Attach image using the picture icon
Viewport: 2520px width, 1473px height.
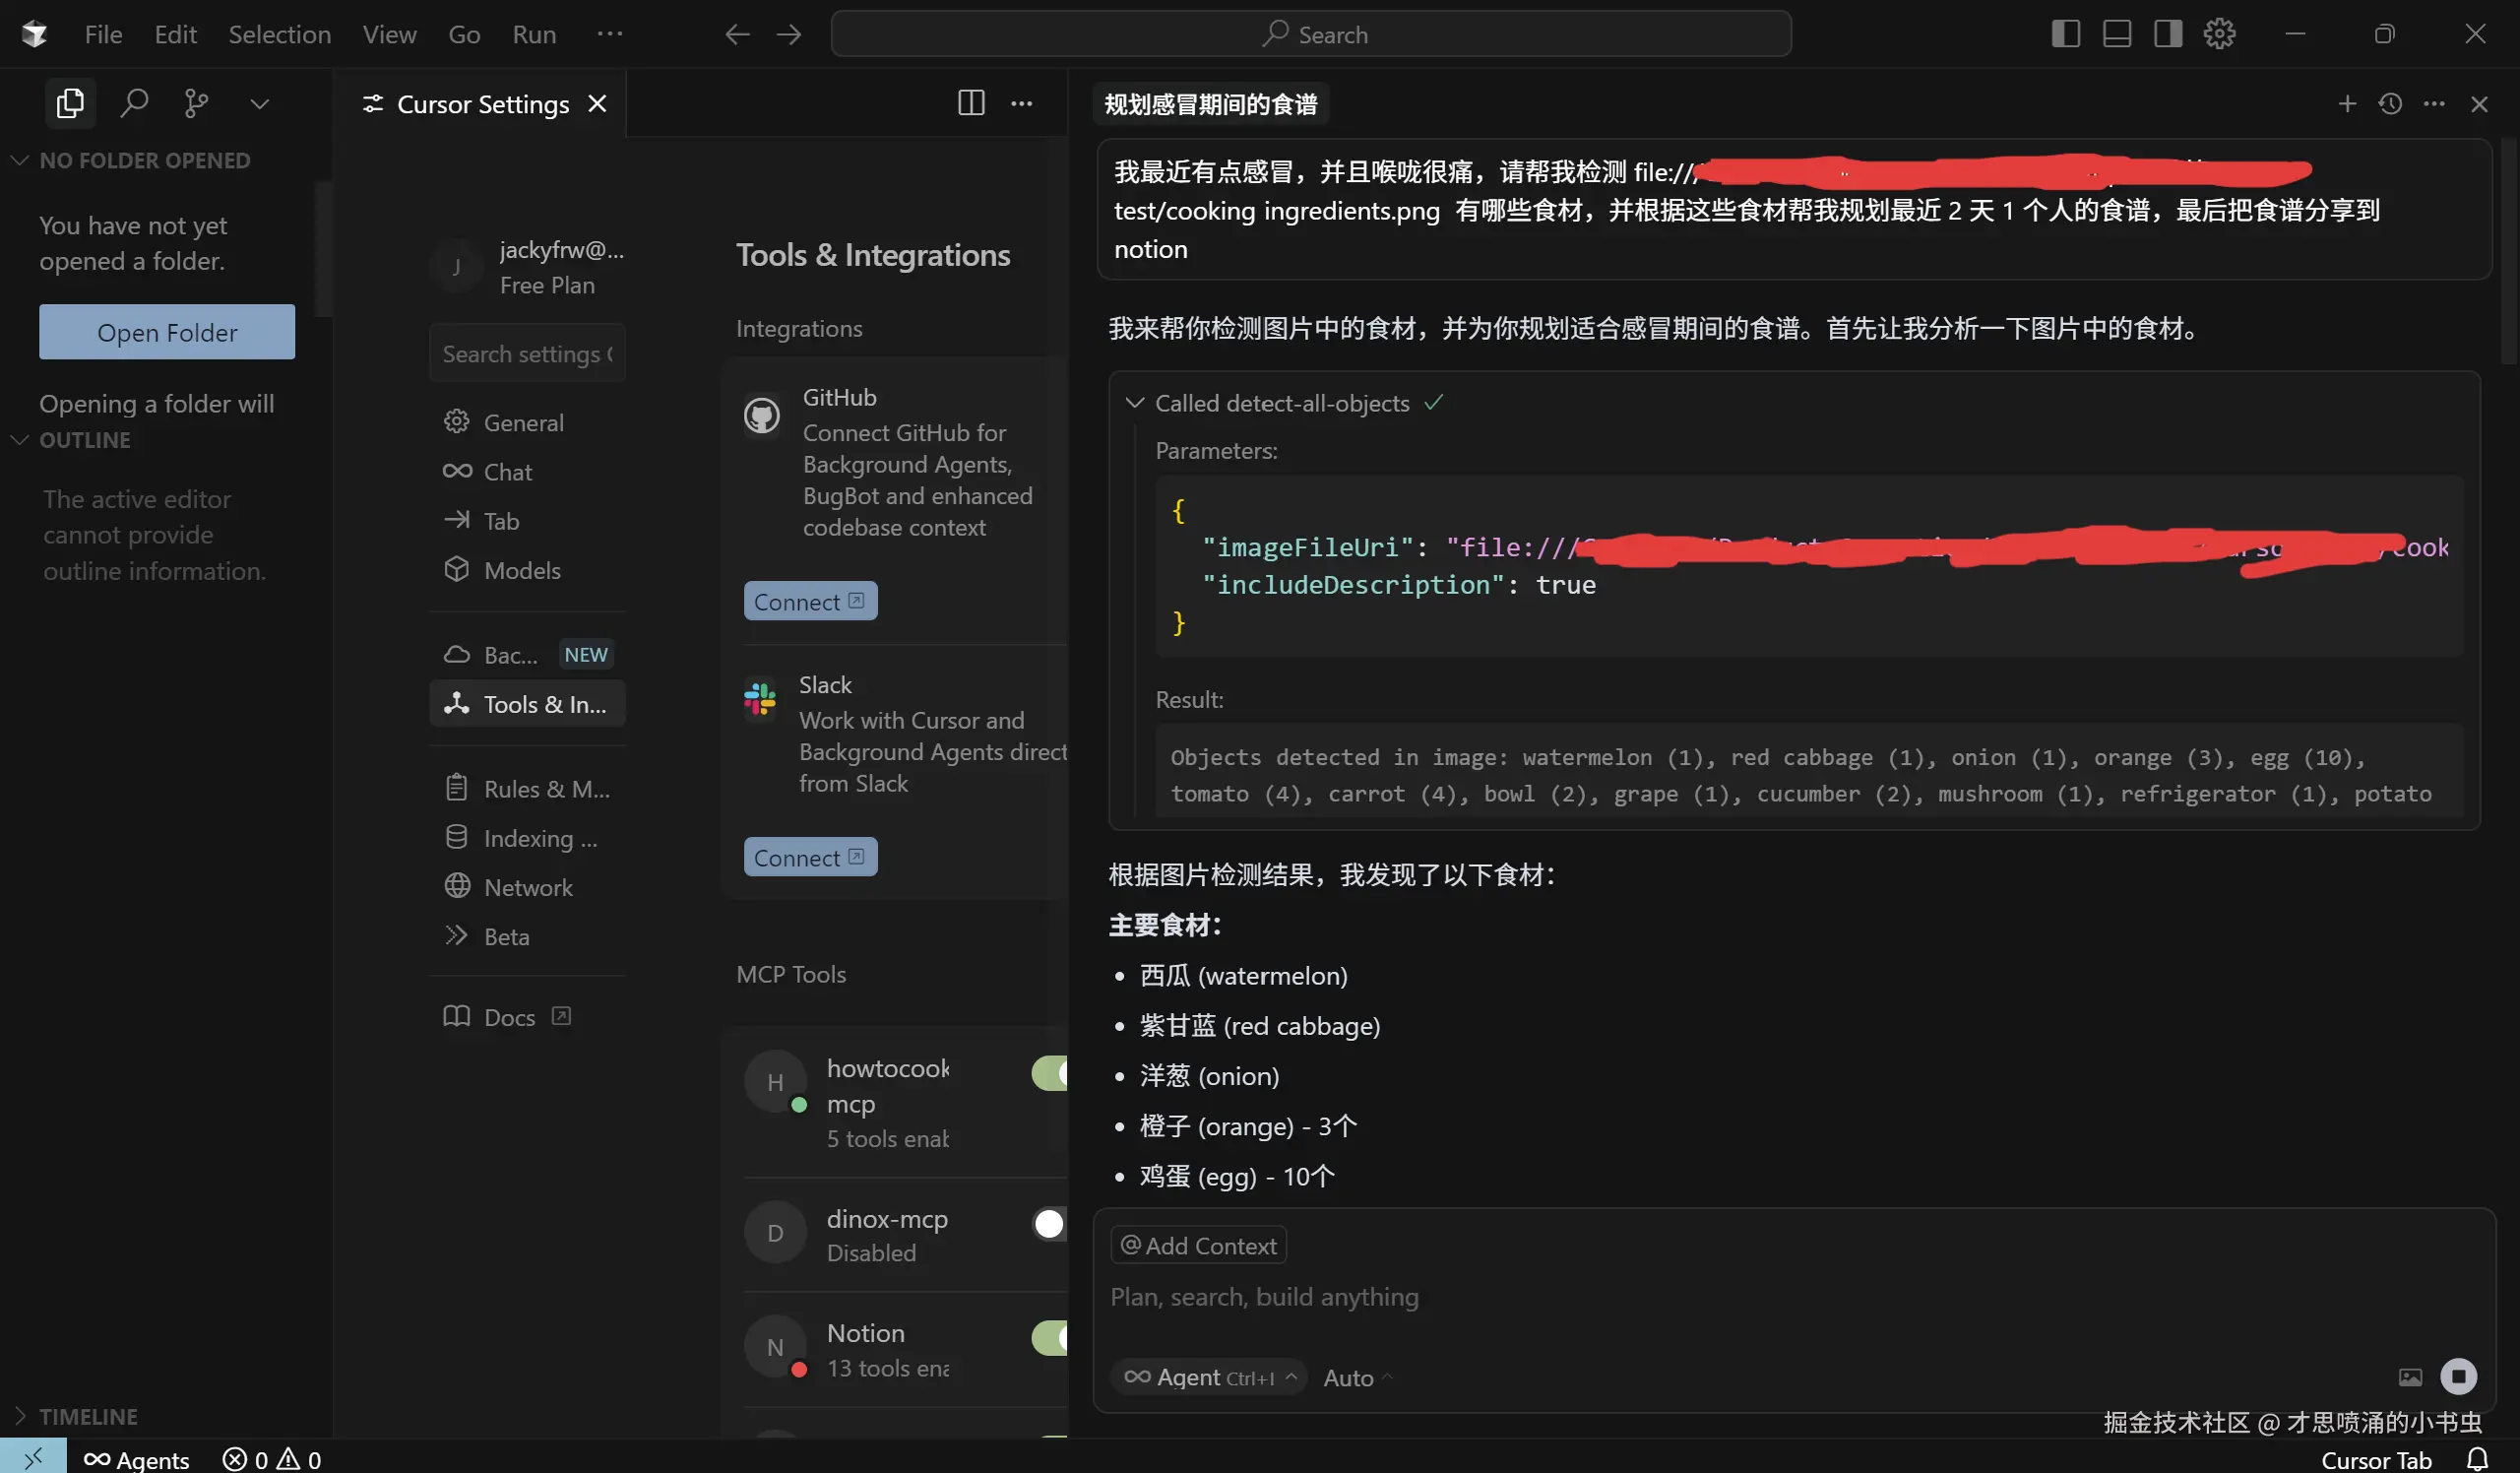(x=2410, y=1377)
